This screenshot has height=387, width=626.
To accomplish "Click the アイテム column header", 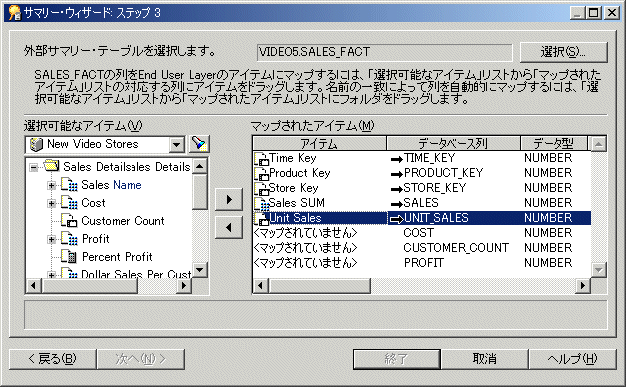I will [x=319, y=143].
